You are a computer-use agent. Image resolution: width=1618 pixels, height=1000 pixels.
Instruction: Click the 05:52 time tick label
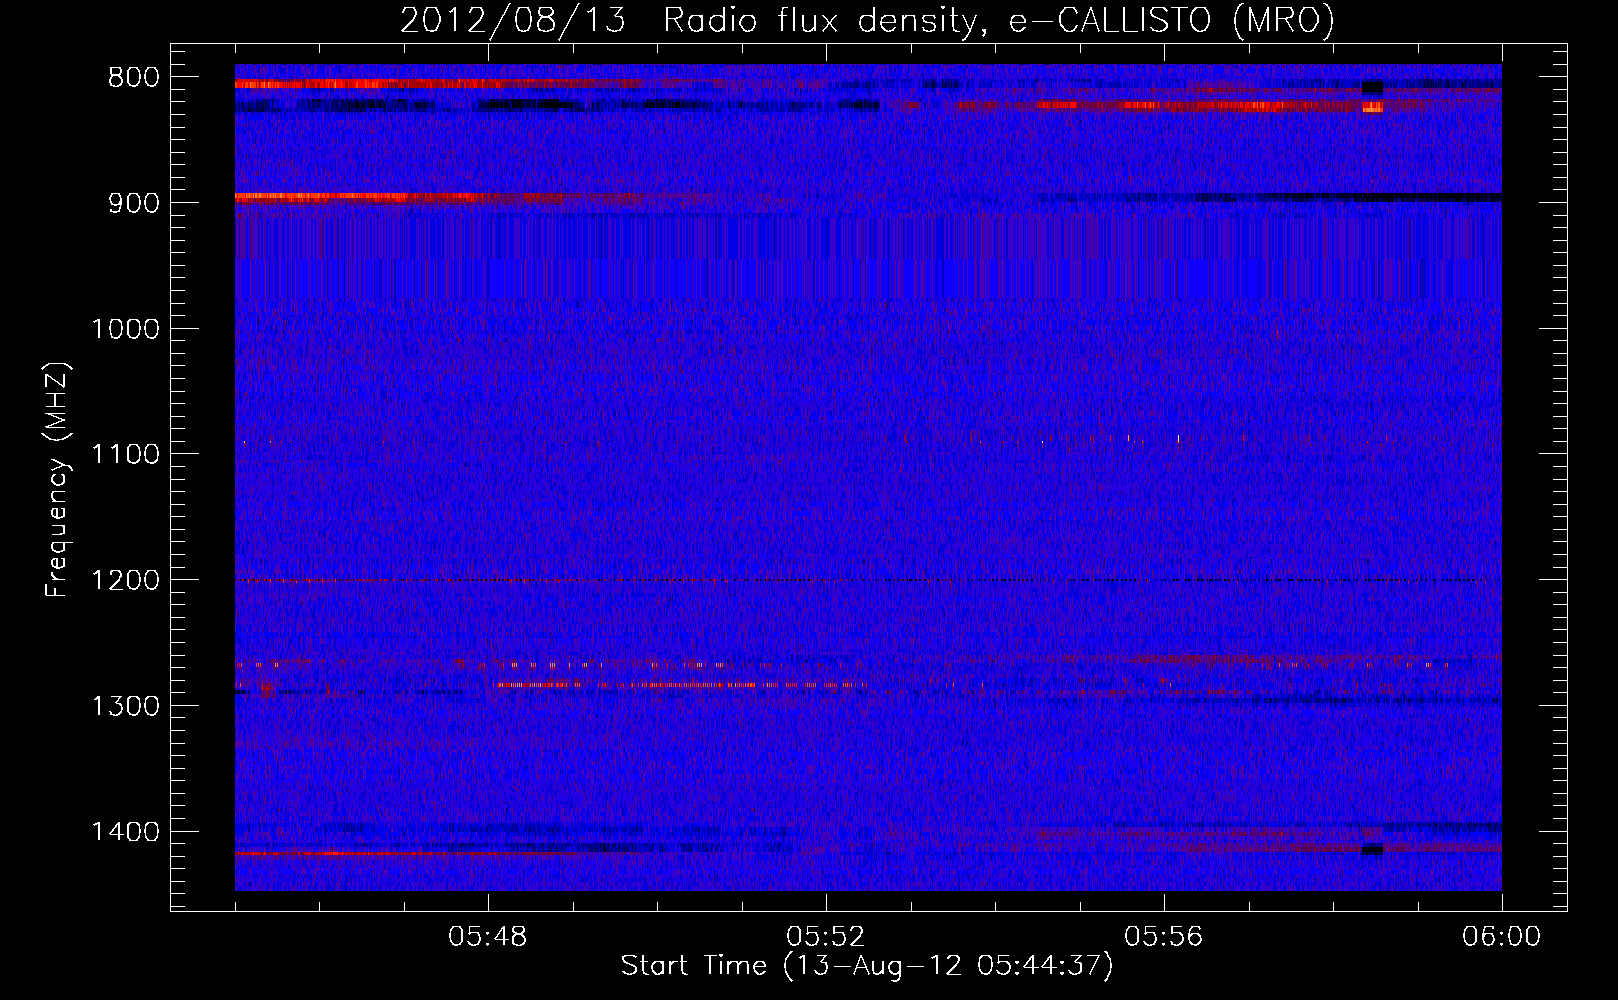click(826, 937)
